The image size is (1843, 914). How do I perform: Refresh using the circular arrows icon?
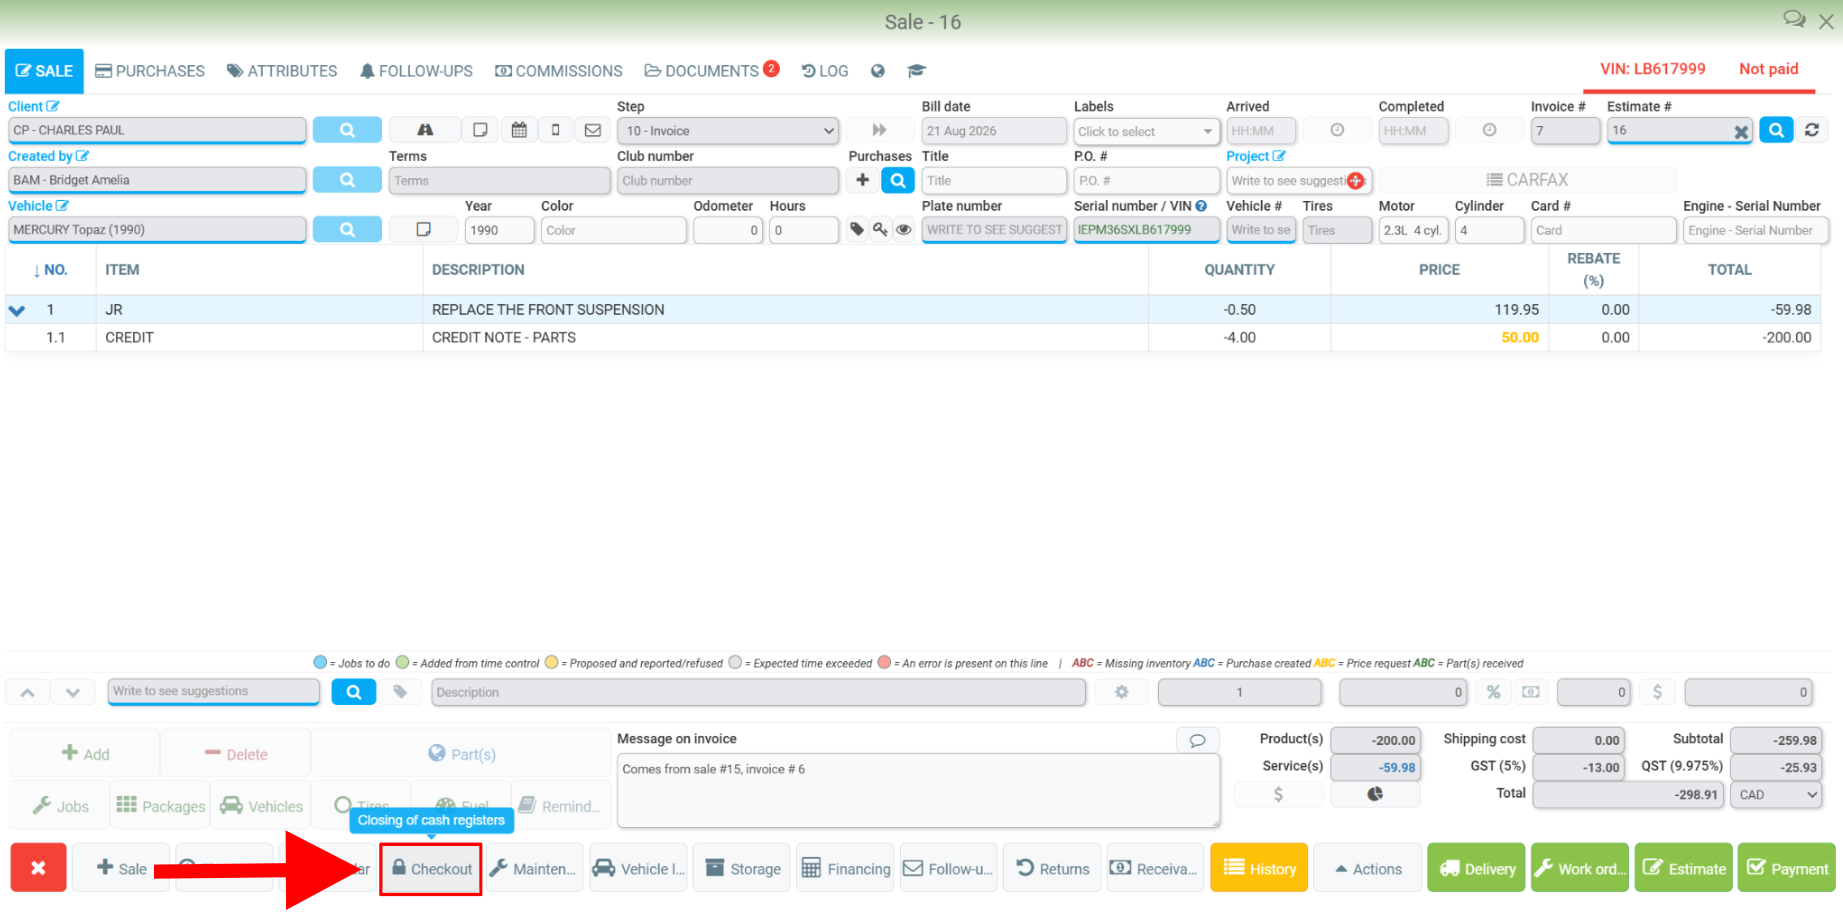pyautogui.click(x=1812, y=130)
